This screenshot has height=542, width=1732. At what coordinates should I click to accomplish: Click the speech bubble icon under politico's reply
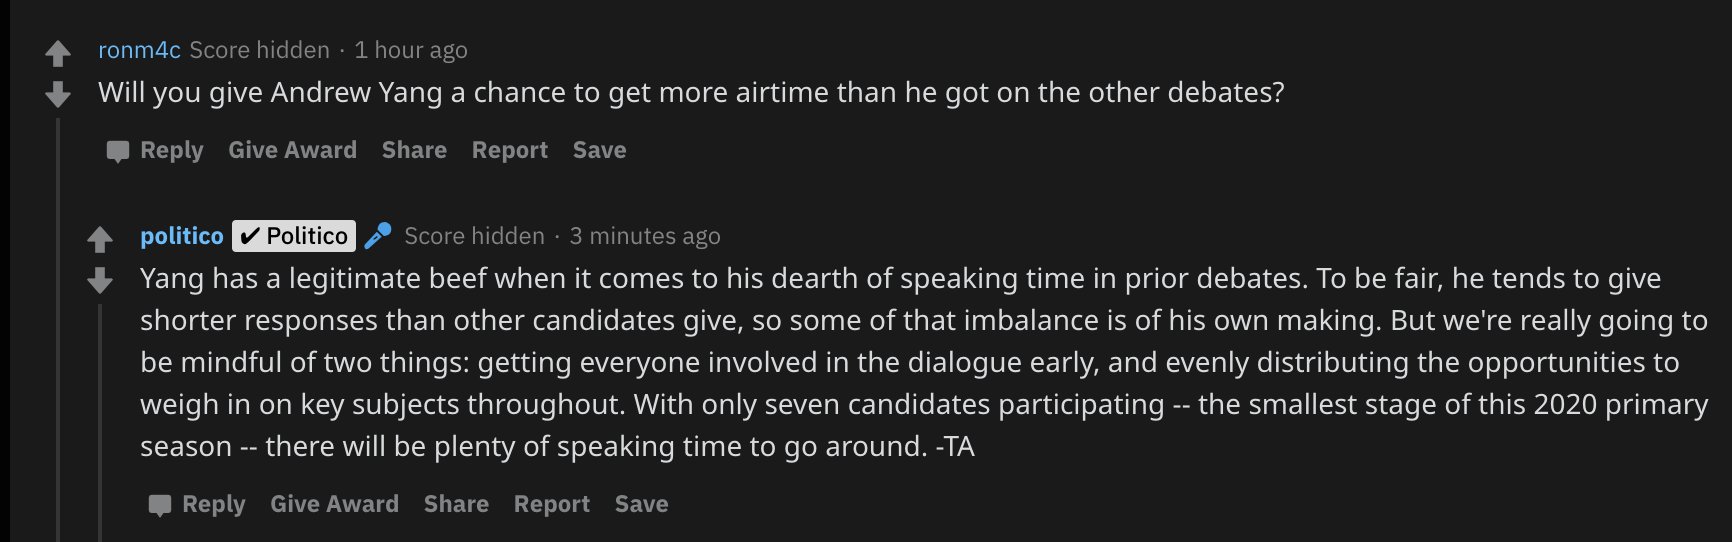tap(160, 505)
